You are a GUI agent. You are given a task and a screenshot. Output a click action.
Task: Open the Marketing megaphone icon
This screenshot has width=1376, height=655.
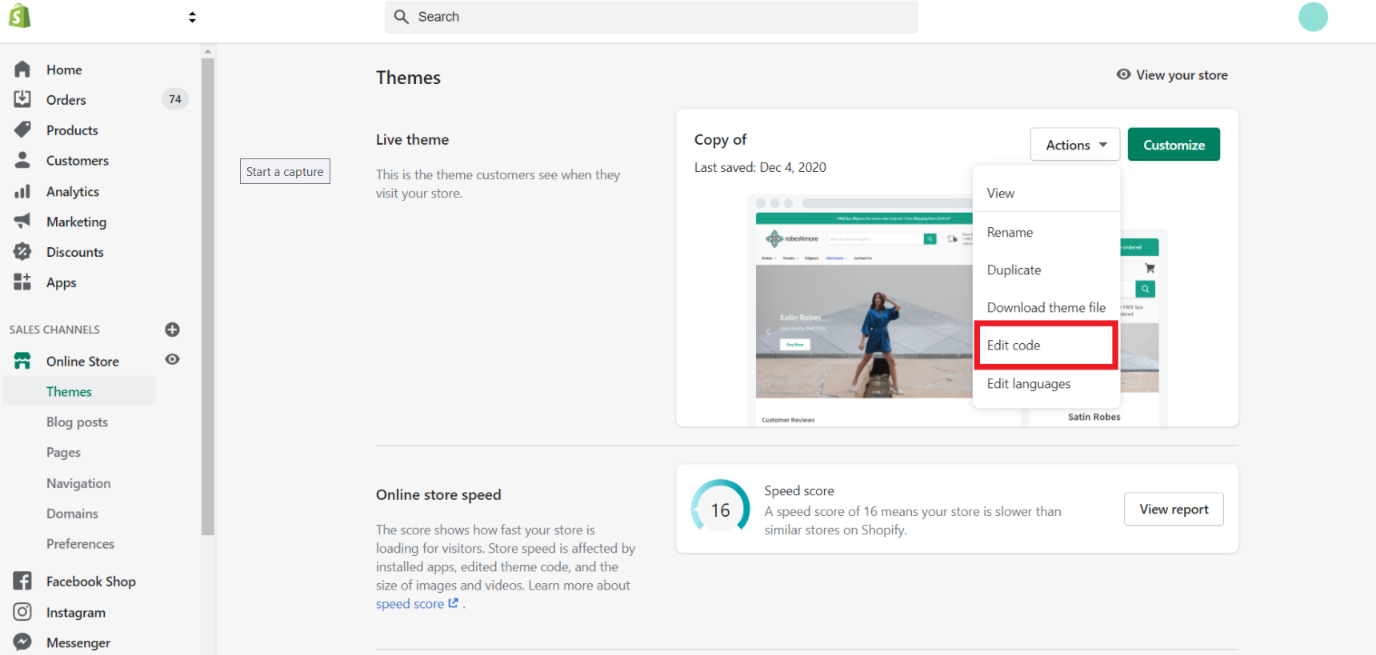click(x=24, y=221)
